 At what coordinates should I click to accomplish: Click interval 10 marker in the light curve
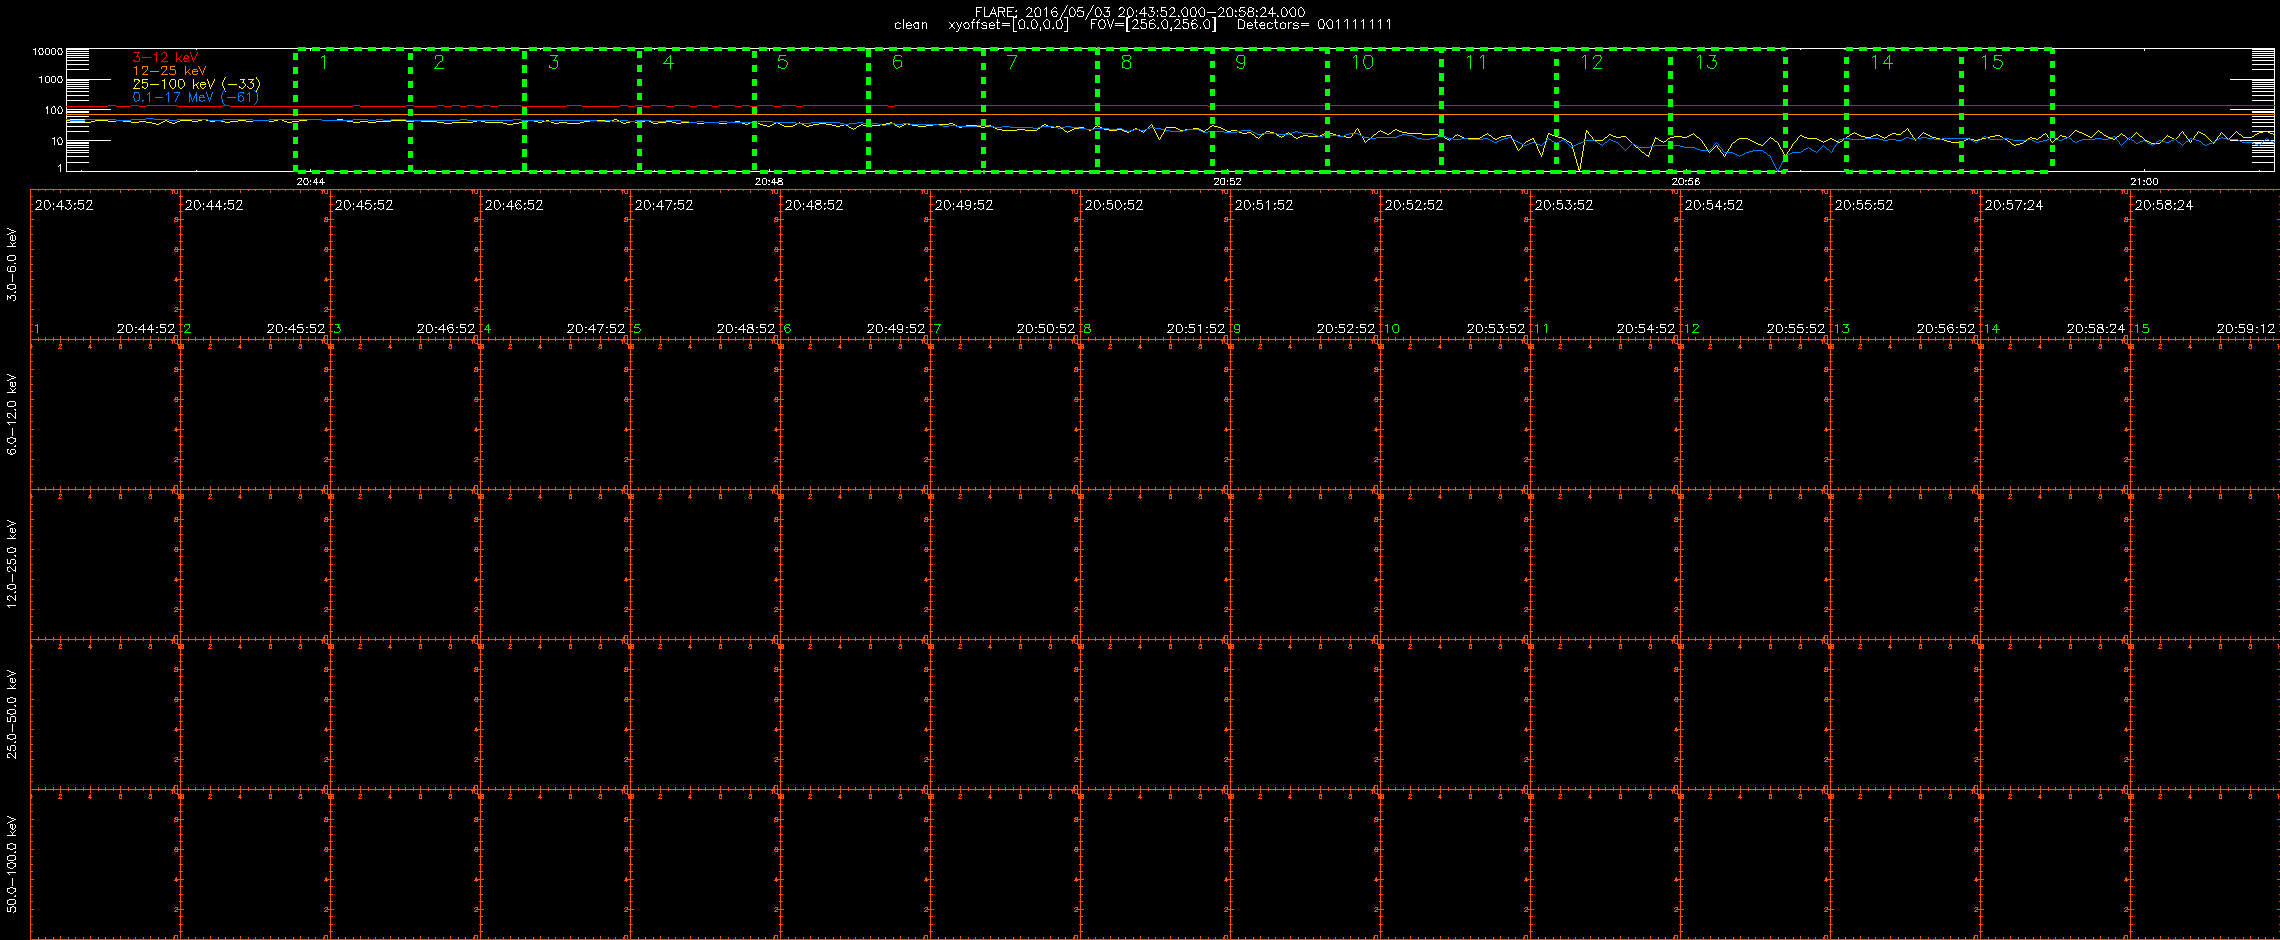(x=1362, y=62)
